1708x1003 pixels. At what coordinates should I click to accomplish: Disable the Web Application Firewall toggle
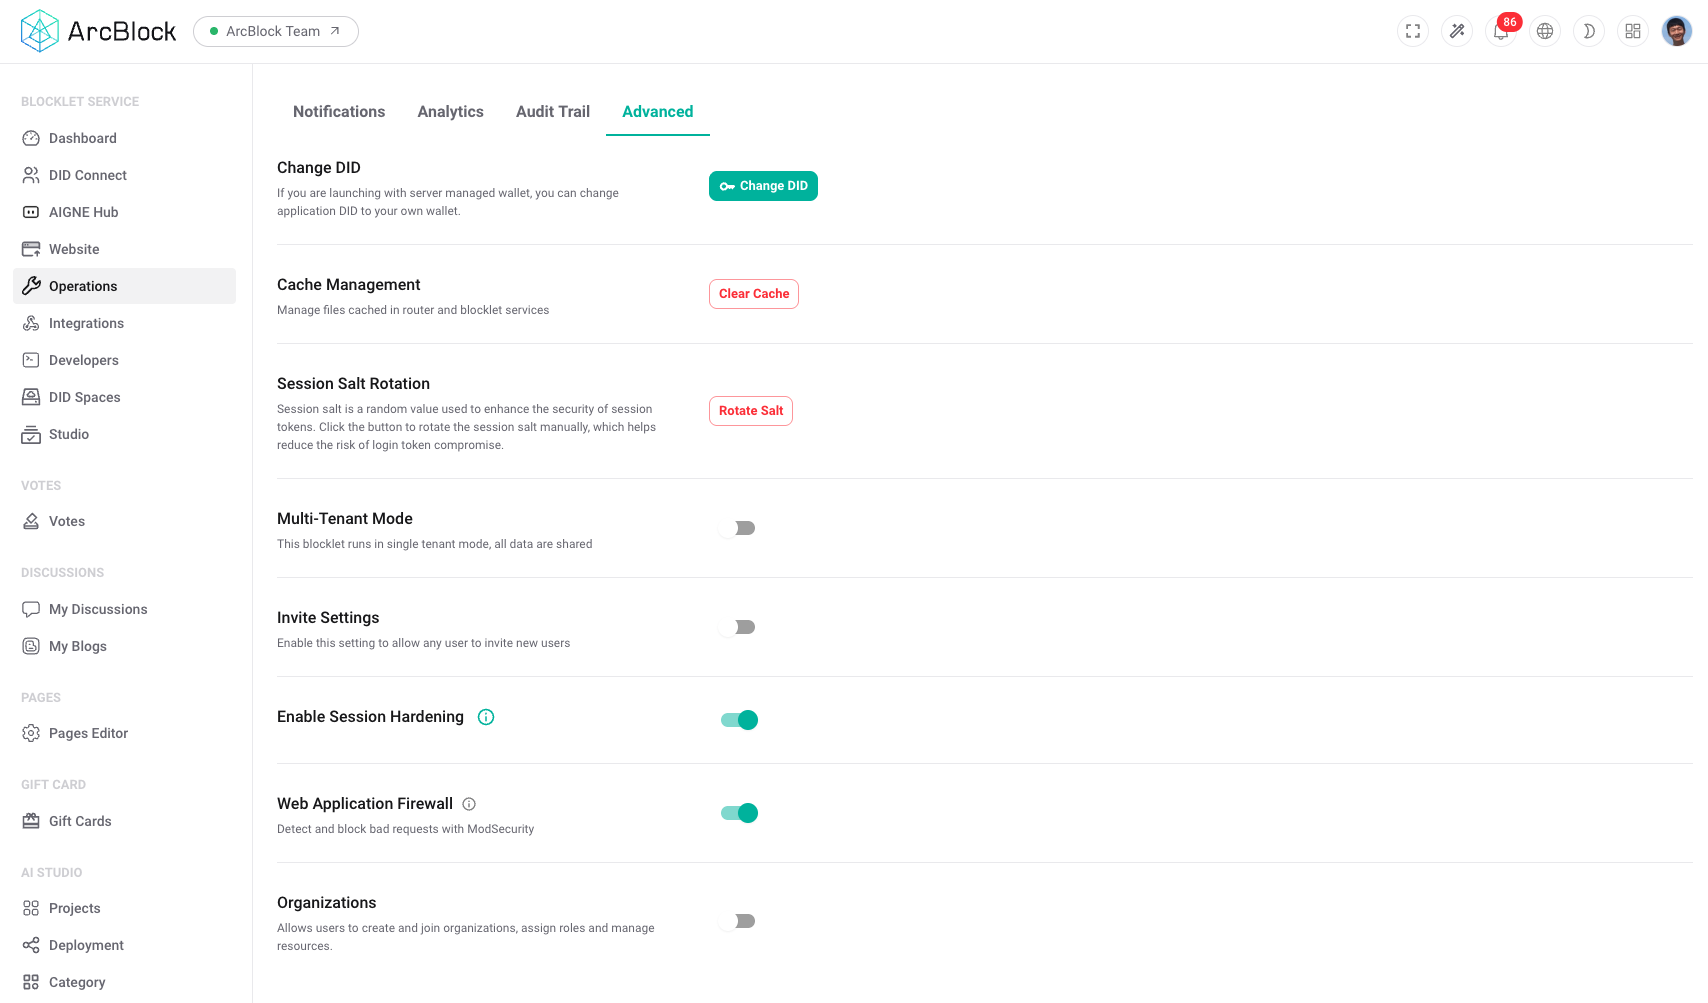[x=739, y=813]
